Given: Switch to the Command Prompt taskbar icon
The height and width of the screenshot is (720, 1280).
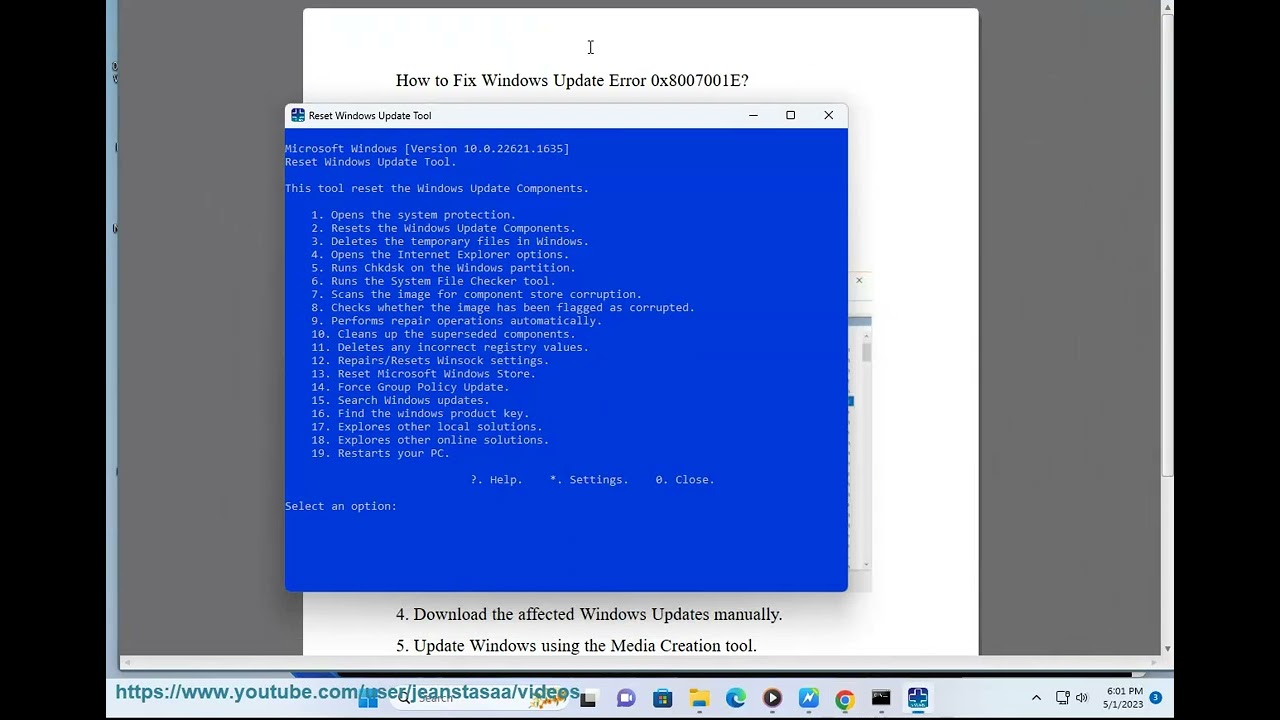Looking at the screenshot, I should pyautogui.click(x=881, y=699).
